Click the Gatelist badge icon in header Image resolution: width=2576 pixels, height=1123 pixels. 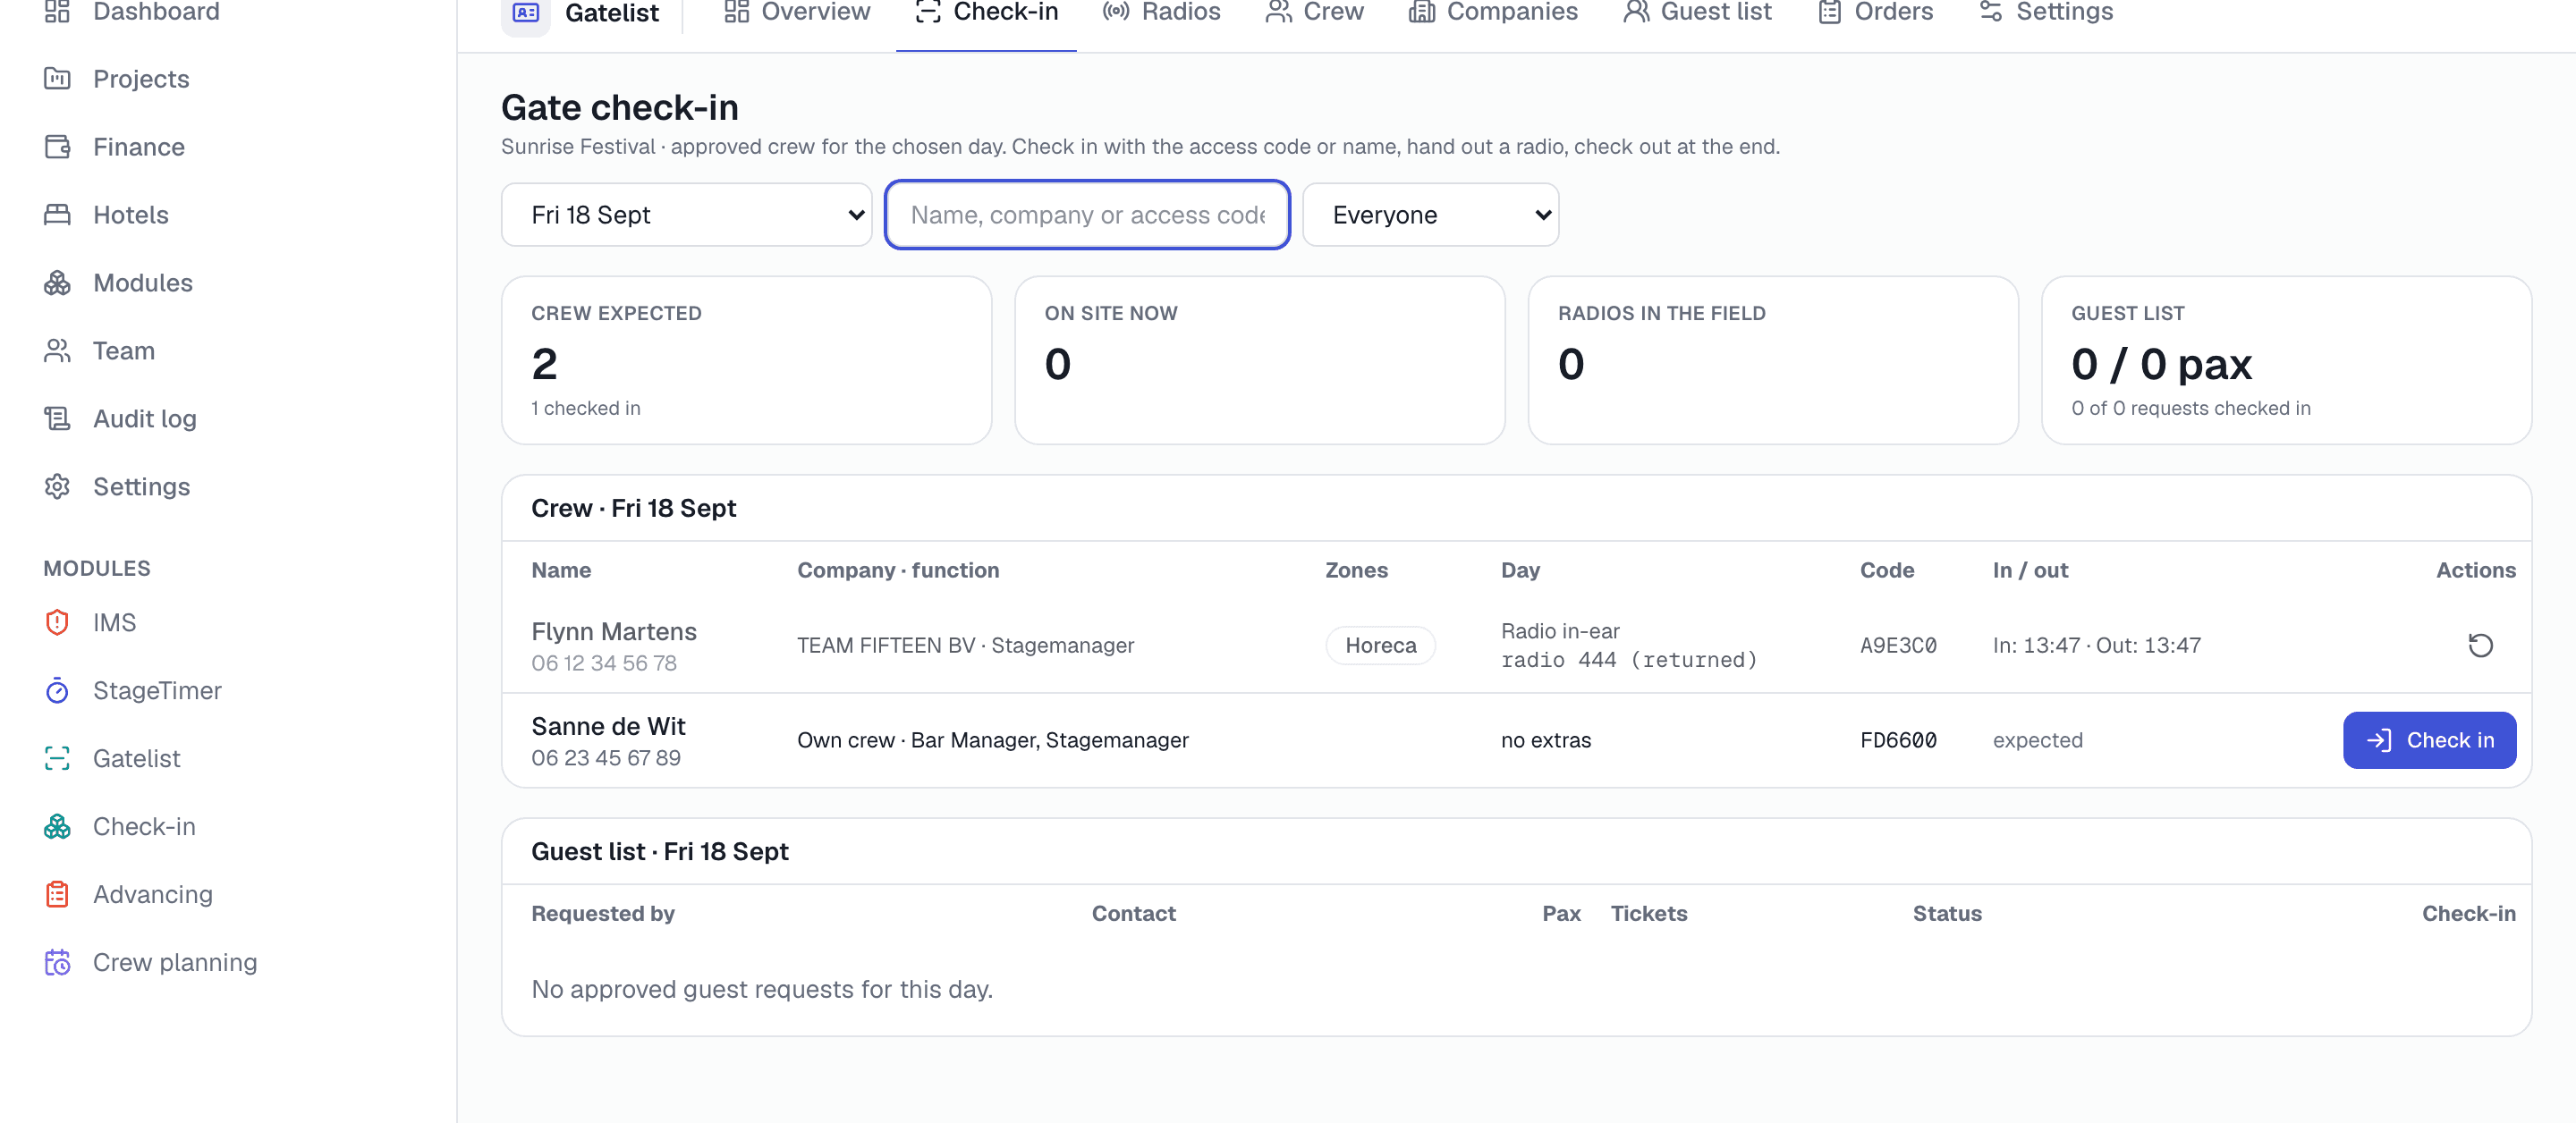(526, 13)
